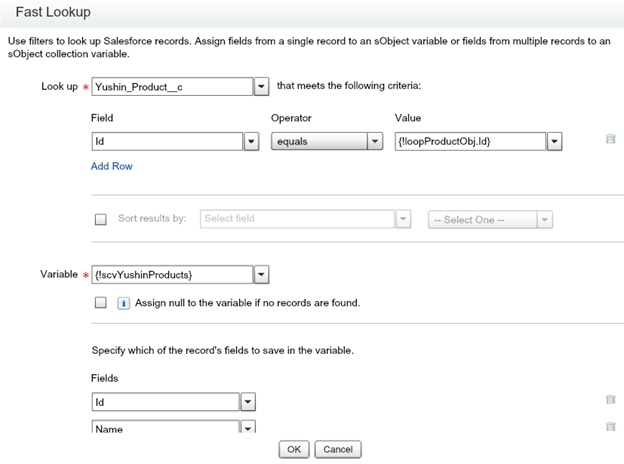Remove the Id field from saved fields
624x464 pixels.
[x=610, y=400]
